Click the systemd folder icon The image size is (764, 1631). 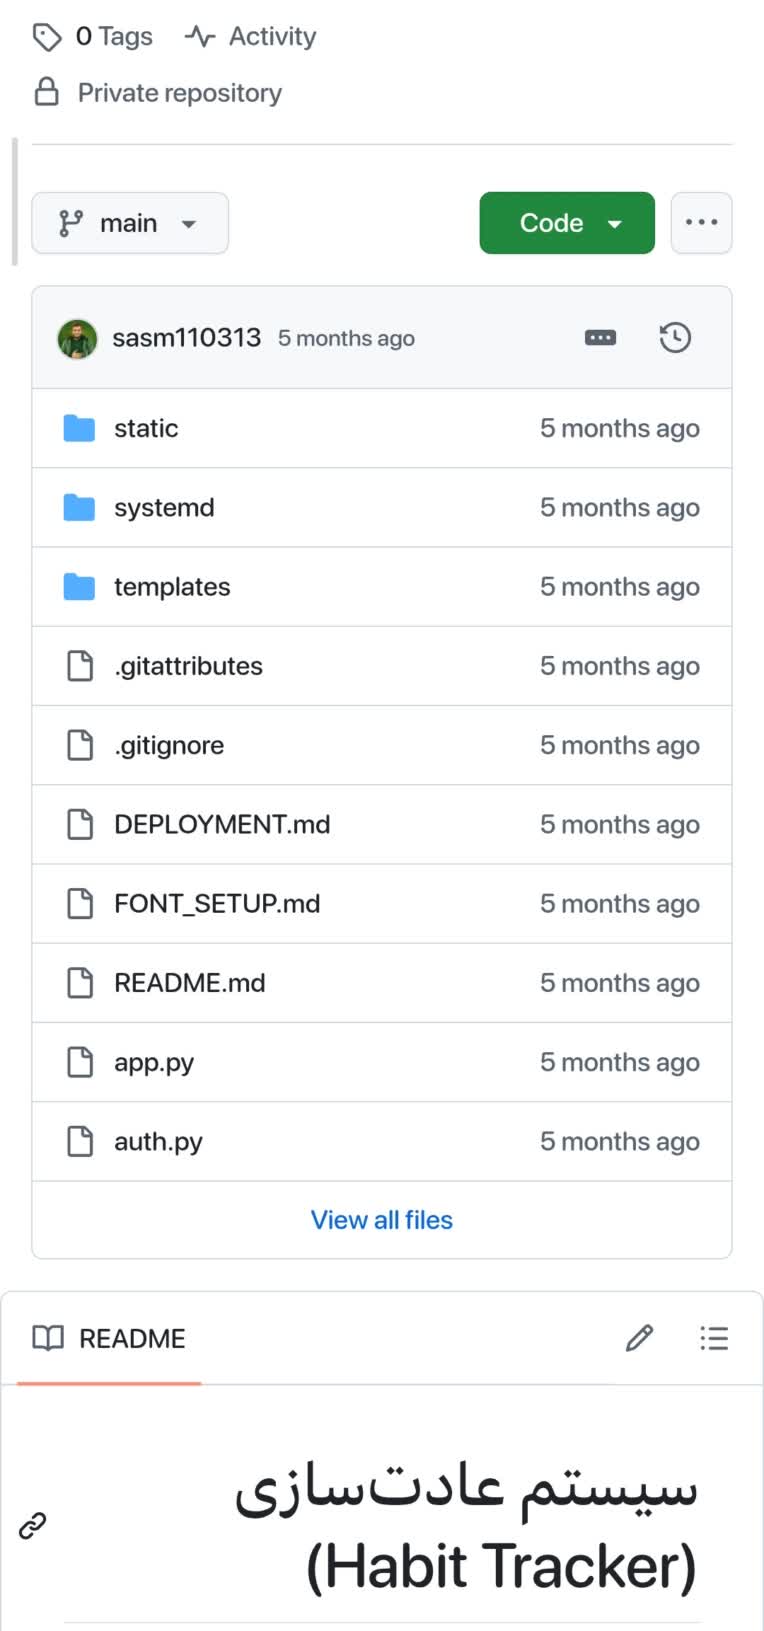tap(79, 507)
